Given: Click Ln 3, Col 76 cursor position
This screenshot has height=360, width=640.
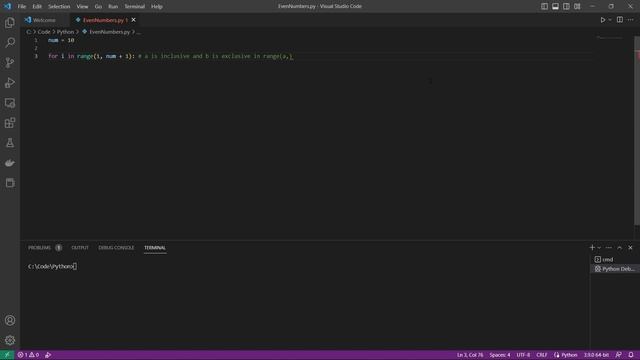Looking at the screenshot, I should click(x=470, y=355).
